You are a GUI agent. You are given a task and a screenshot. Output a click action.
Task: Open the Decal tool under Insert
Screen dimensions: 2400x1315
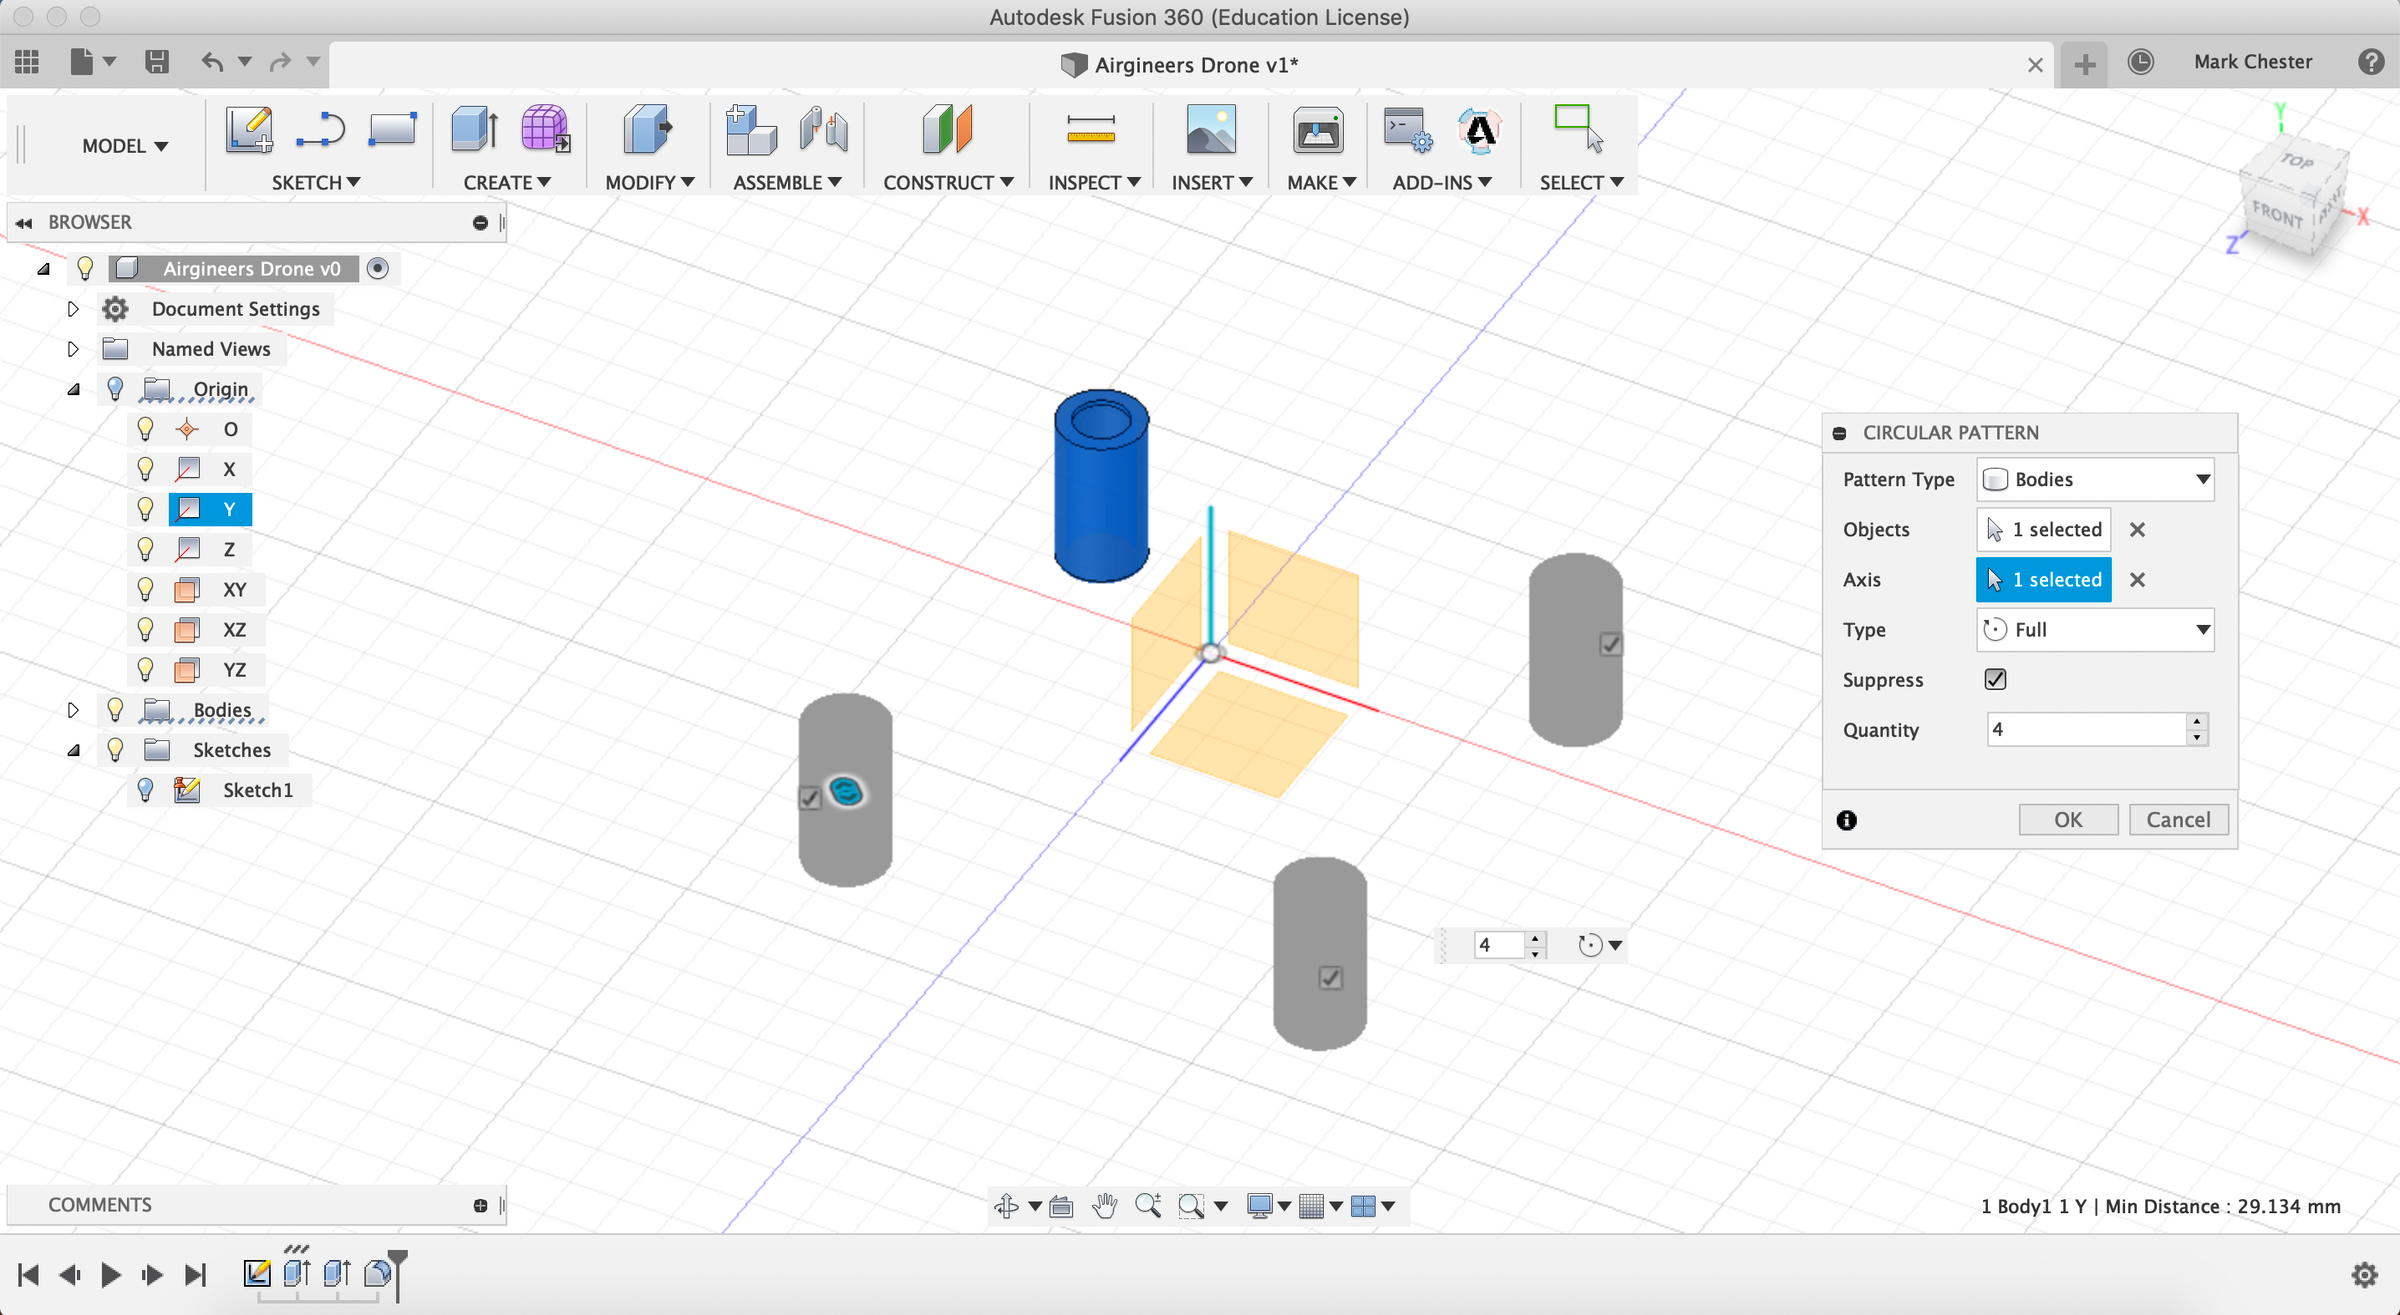[1211, 130]
